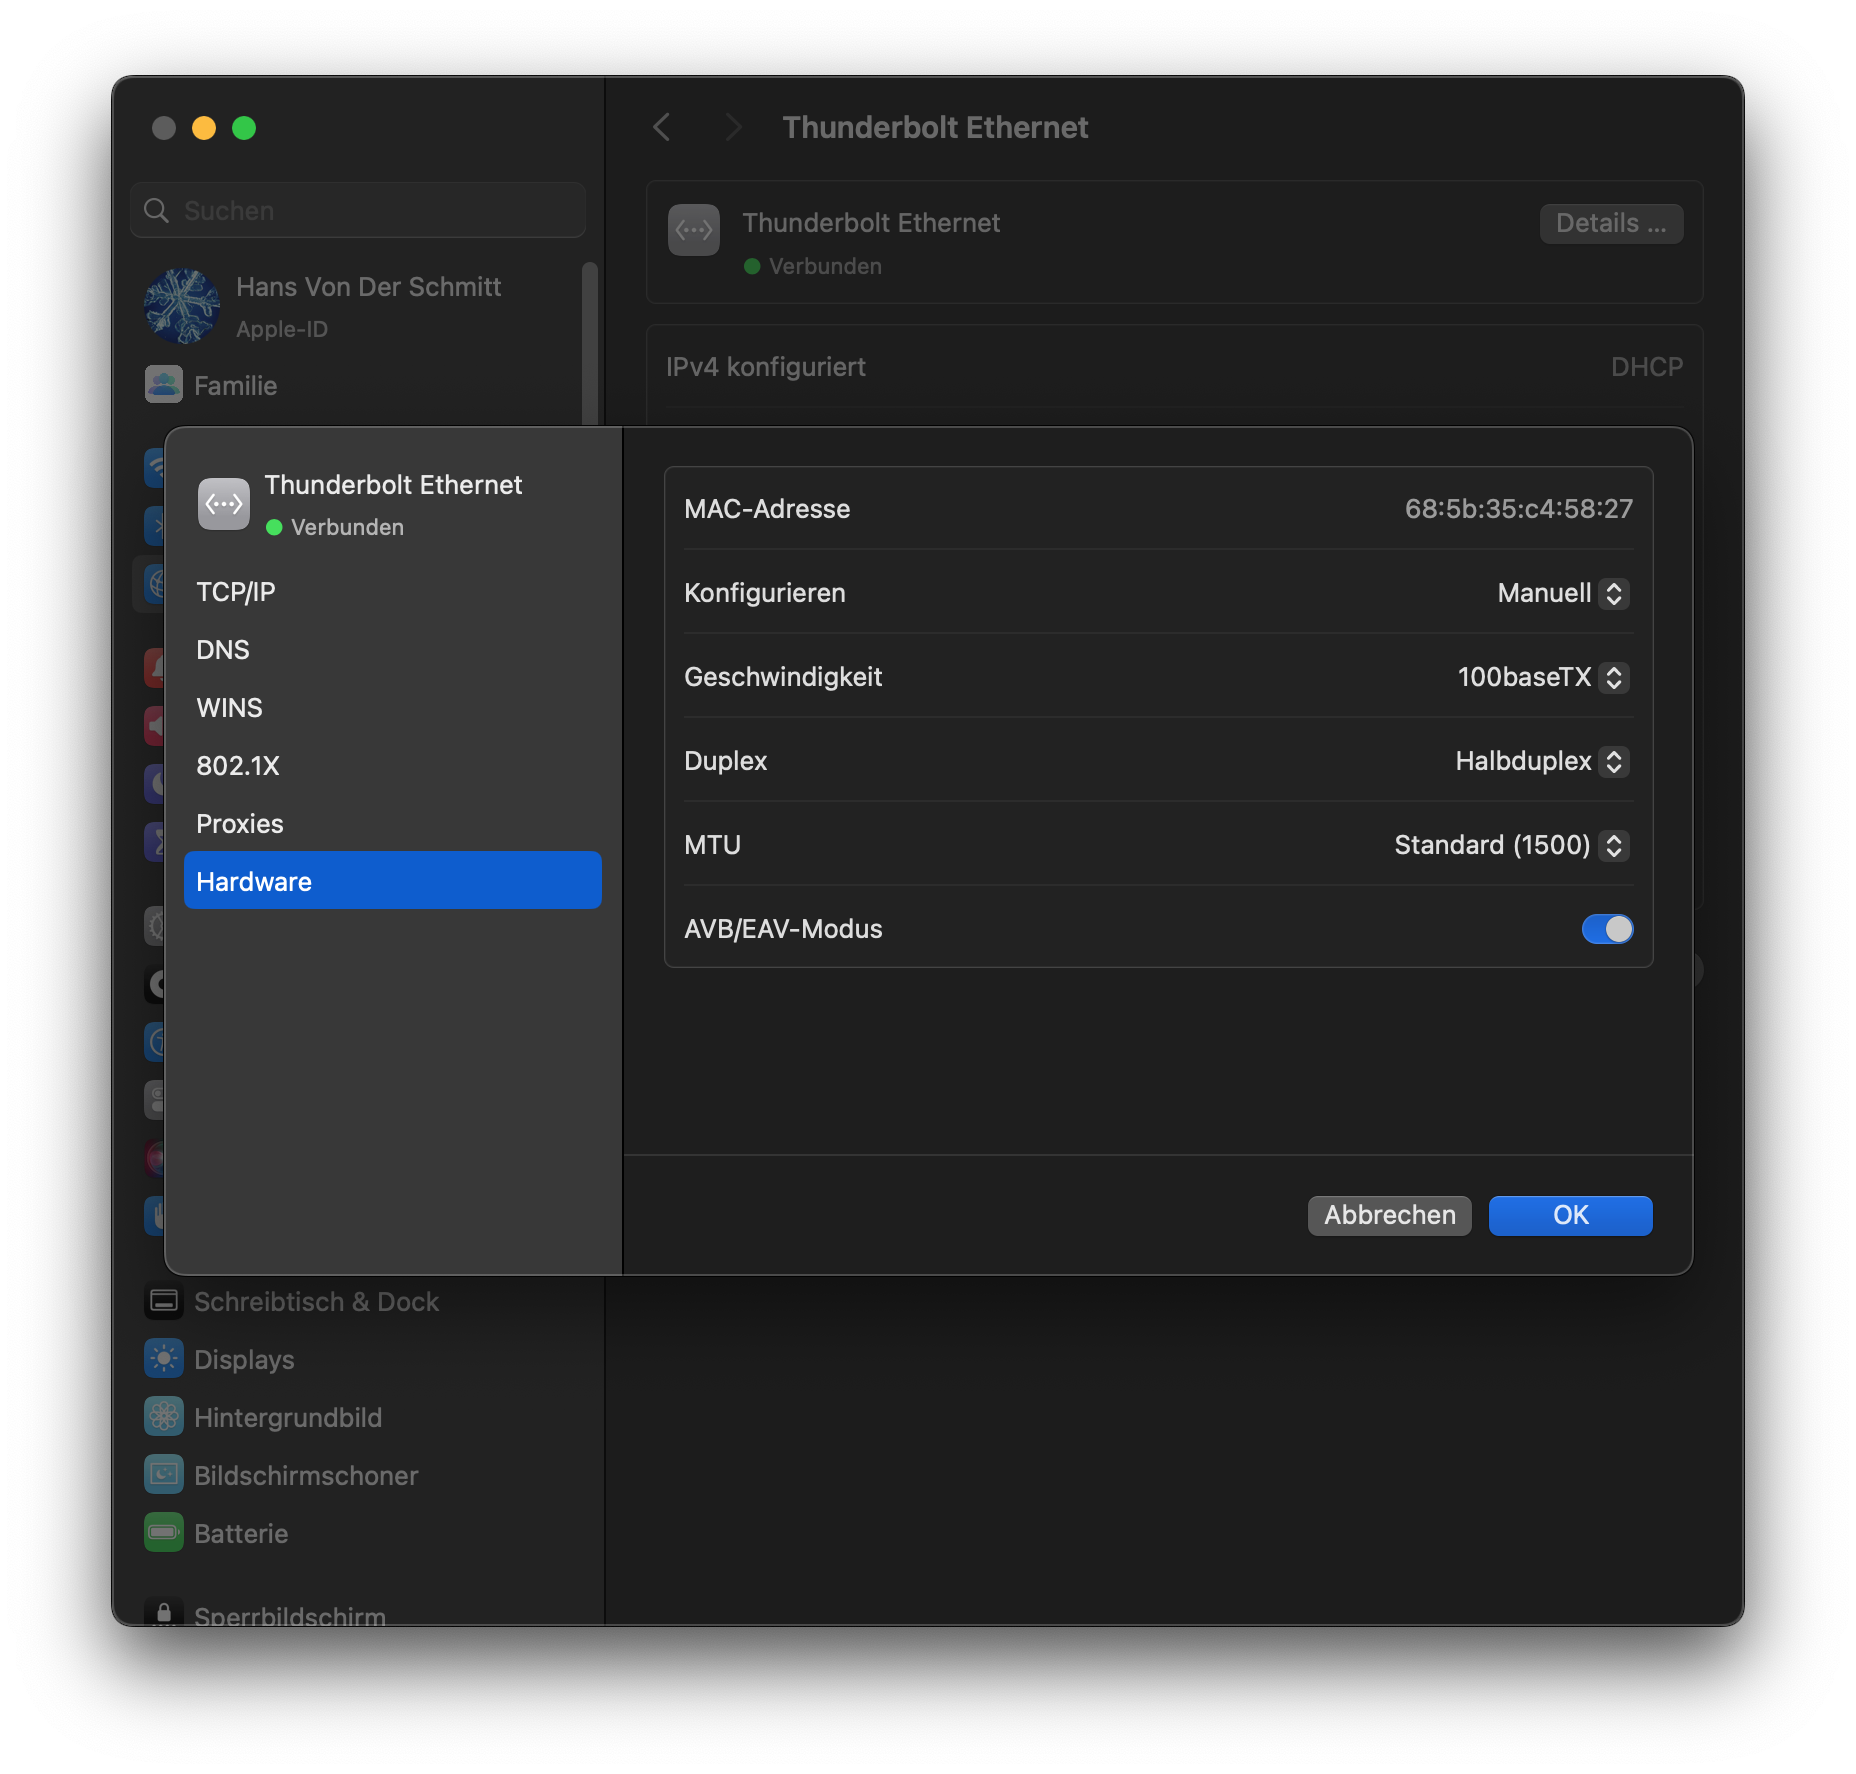Open the Geschwindigkeit dropdown showing 100baseTX
This screenshot has width=1856, height=1774.
1543,677
